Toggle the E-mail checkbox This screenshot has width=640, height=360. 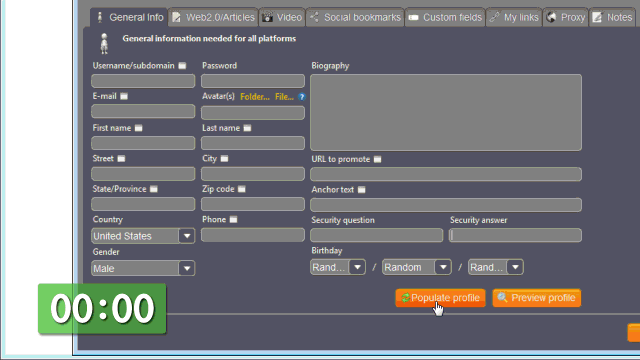124,96
